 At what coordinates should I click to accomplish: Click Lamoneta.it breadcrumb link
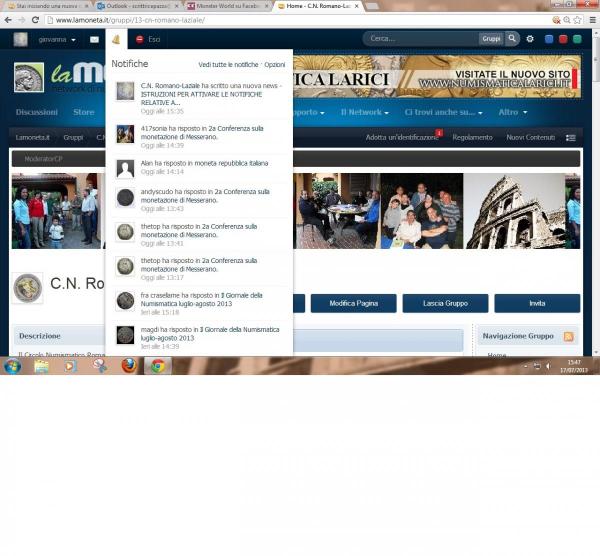click(33, 137)
